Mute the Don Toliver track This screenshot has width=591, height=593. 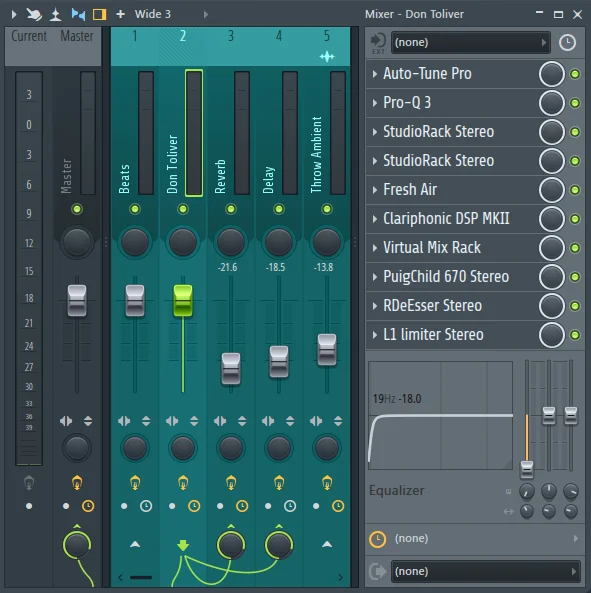[183, 209]
